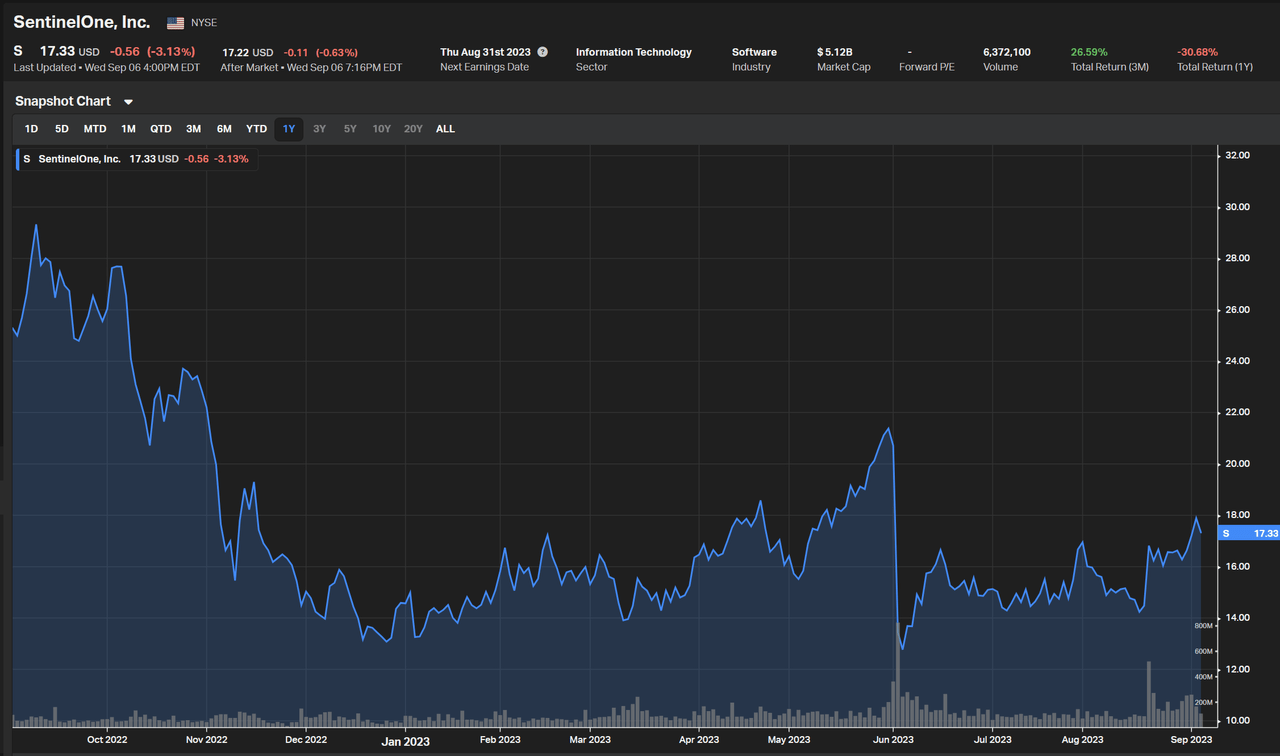Click the US flag icon beside NYSE
The width and height of the screenshot is (1280, 756).
[175, 23]
